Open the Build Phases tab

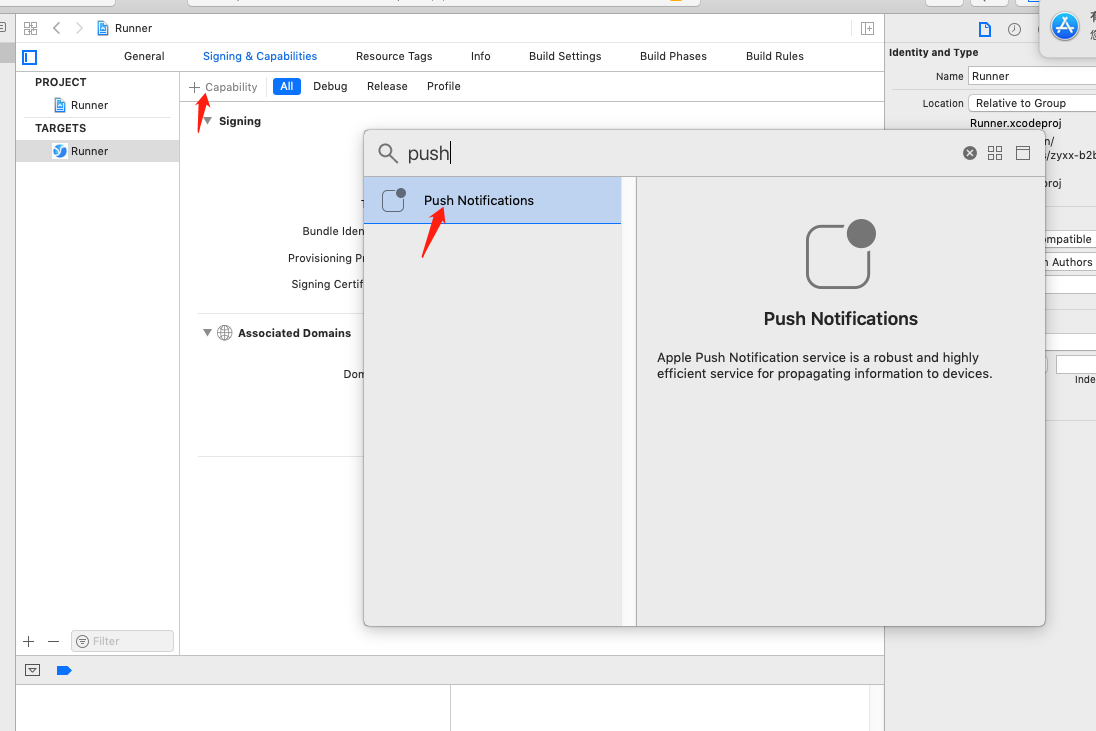click(x=673, y=56)
